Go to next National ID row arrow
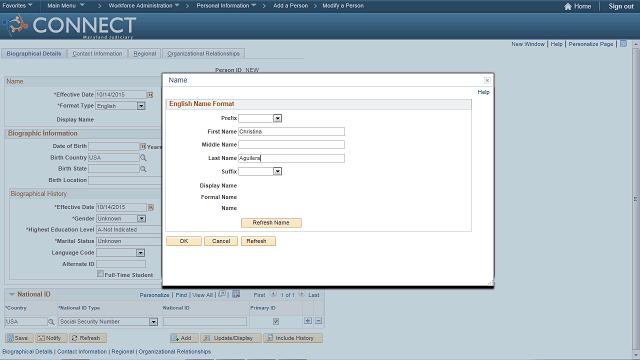This screenshot has height=360, width=640. pos(302,294)
